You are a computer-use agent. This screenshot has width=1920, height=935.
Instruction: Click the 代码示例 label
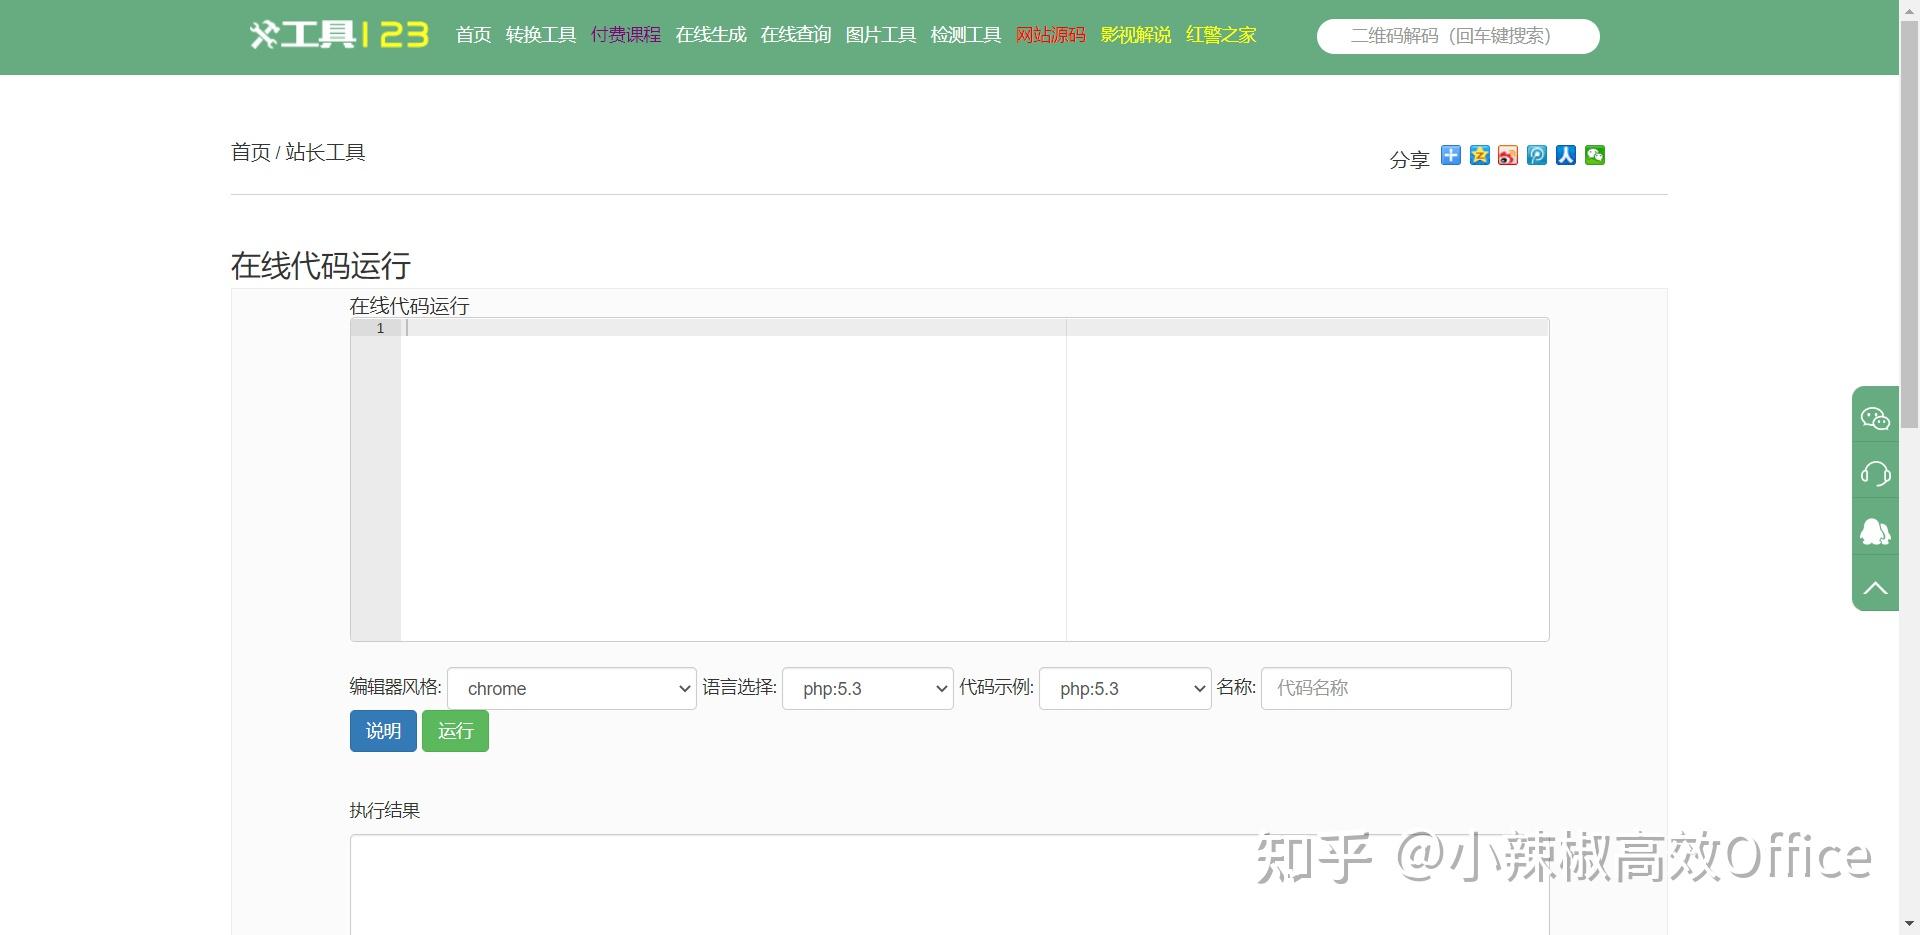996,687
